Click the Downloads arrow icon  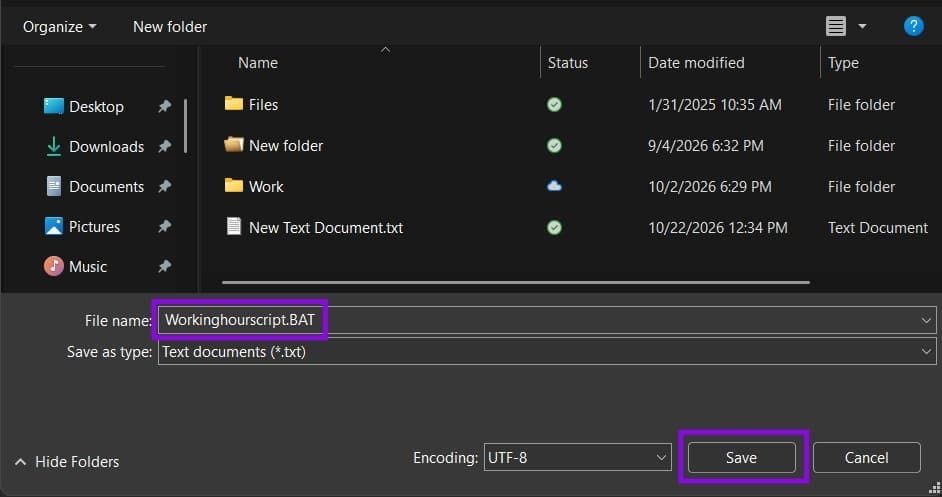pos(53,146)
